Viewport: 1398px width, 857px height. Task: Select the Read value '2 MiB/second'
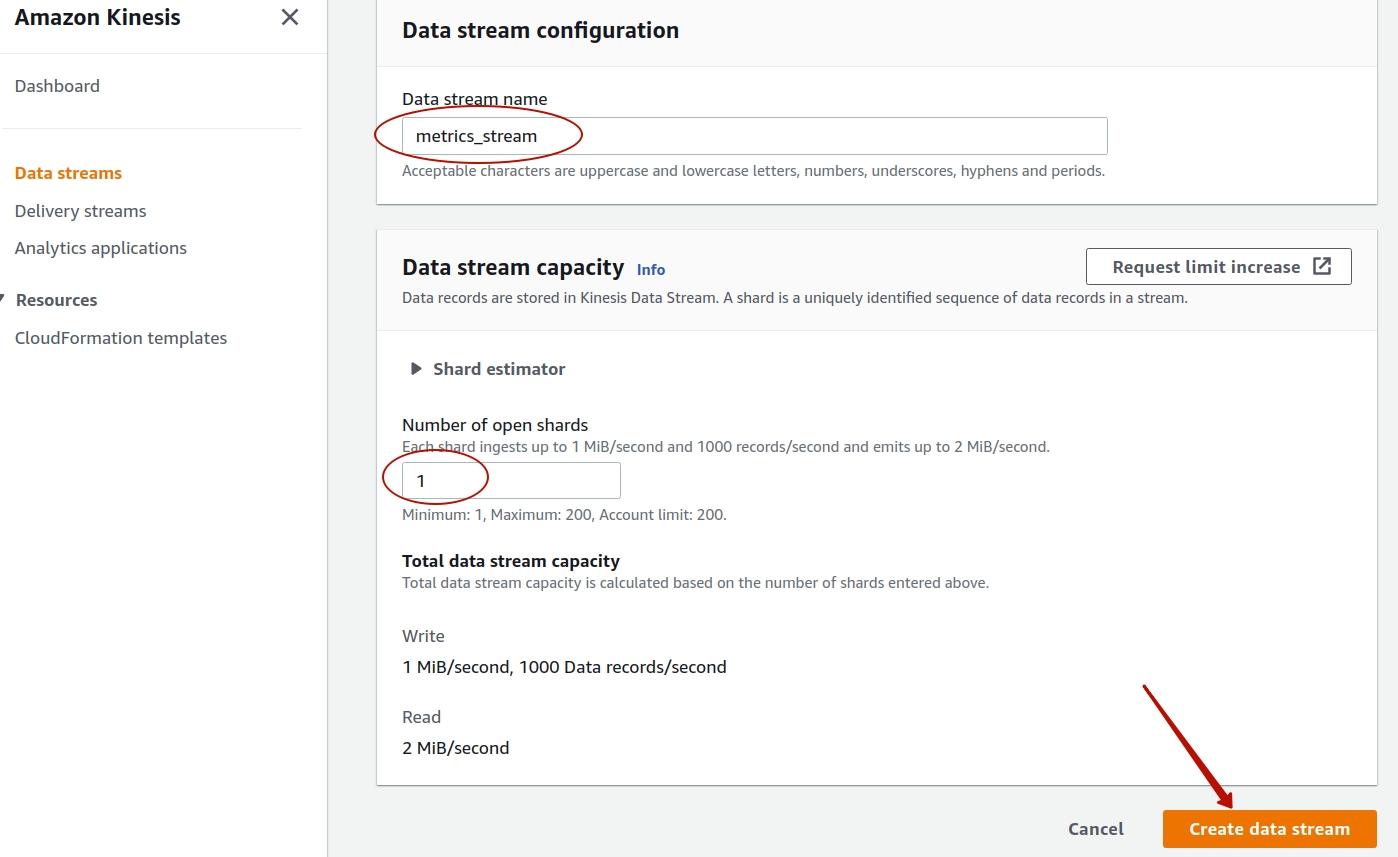click(455, 747)
